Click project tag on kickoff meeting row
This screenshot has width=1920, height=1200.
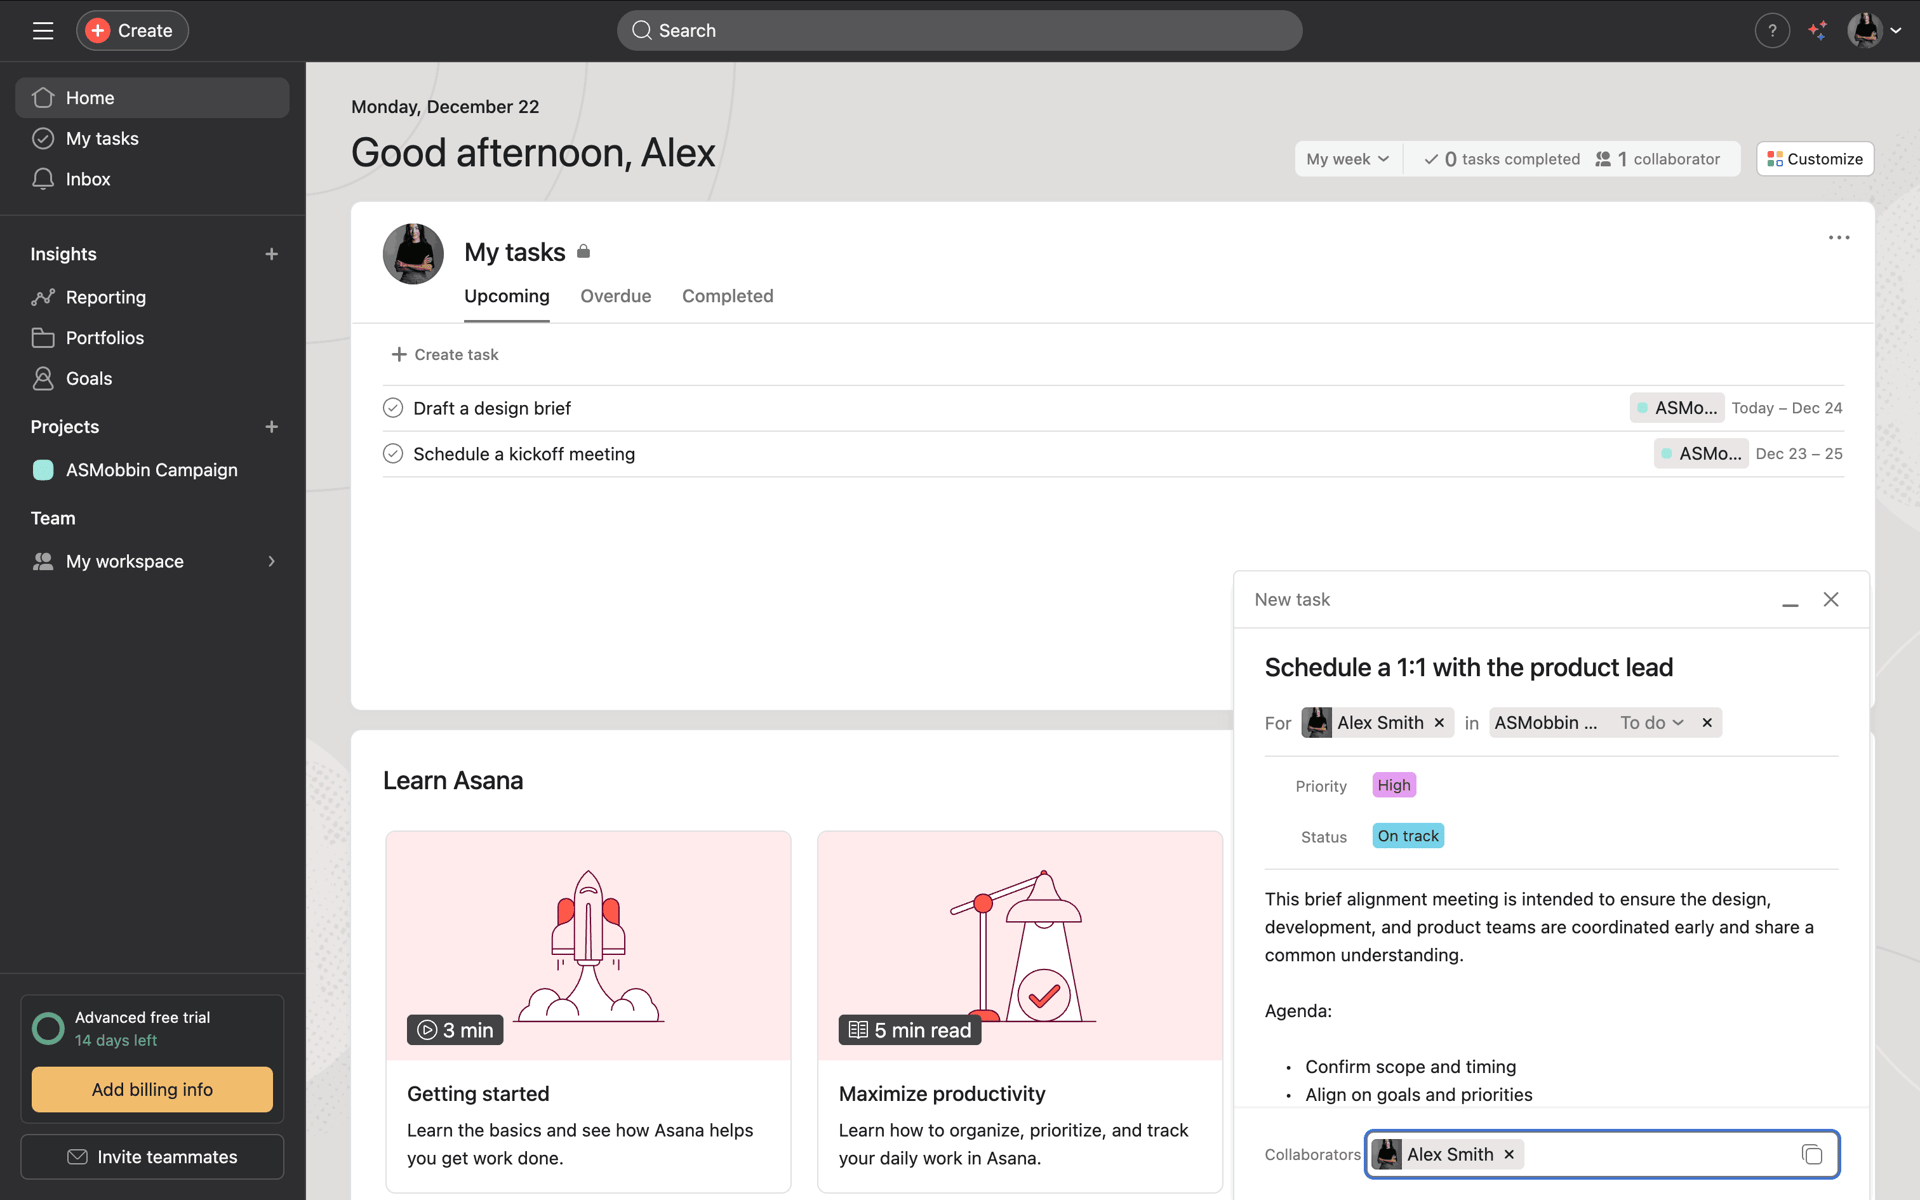tap(1700, 454)
